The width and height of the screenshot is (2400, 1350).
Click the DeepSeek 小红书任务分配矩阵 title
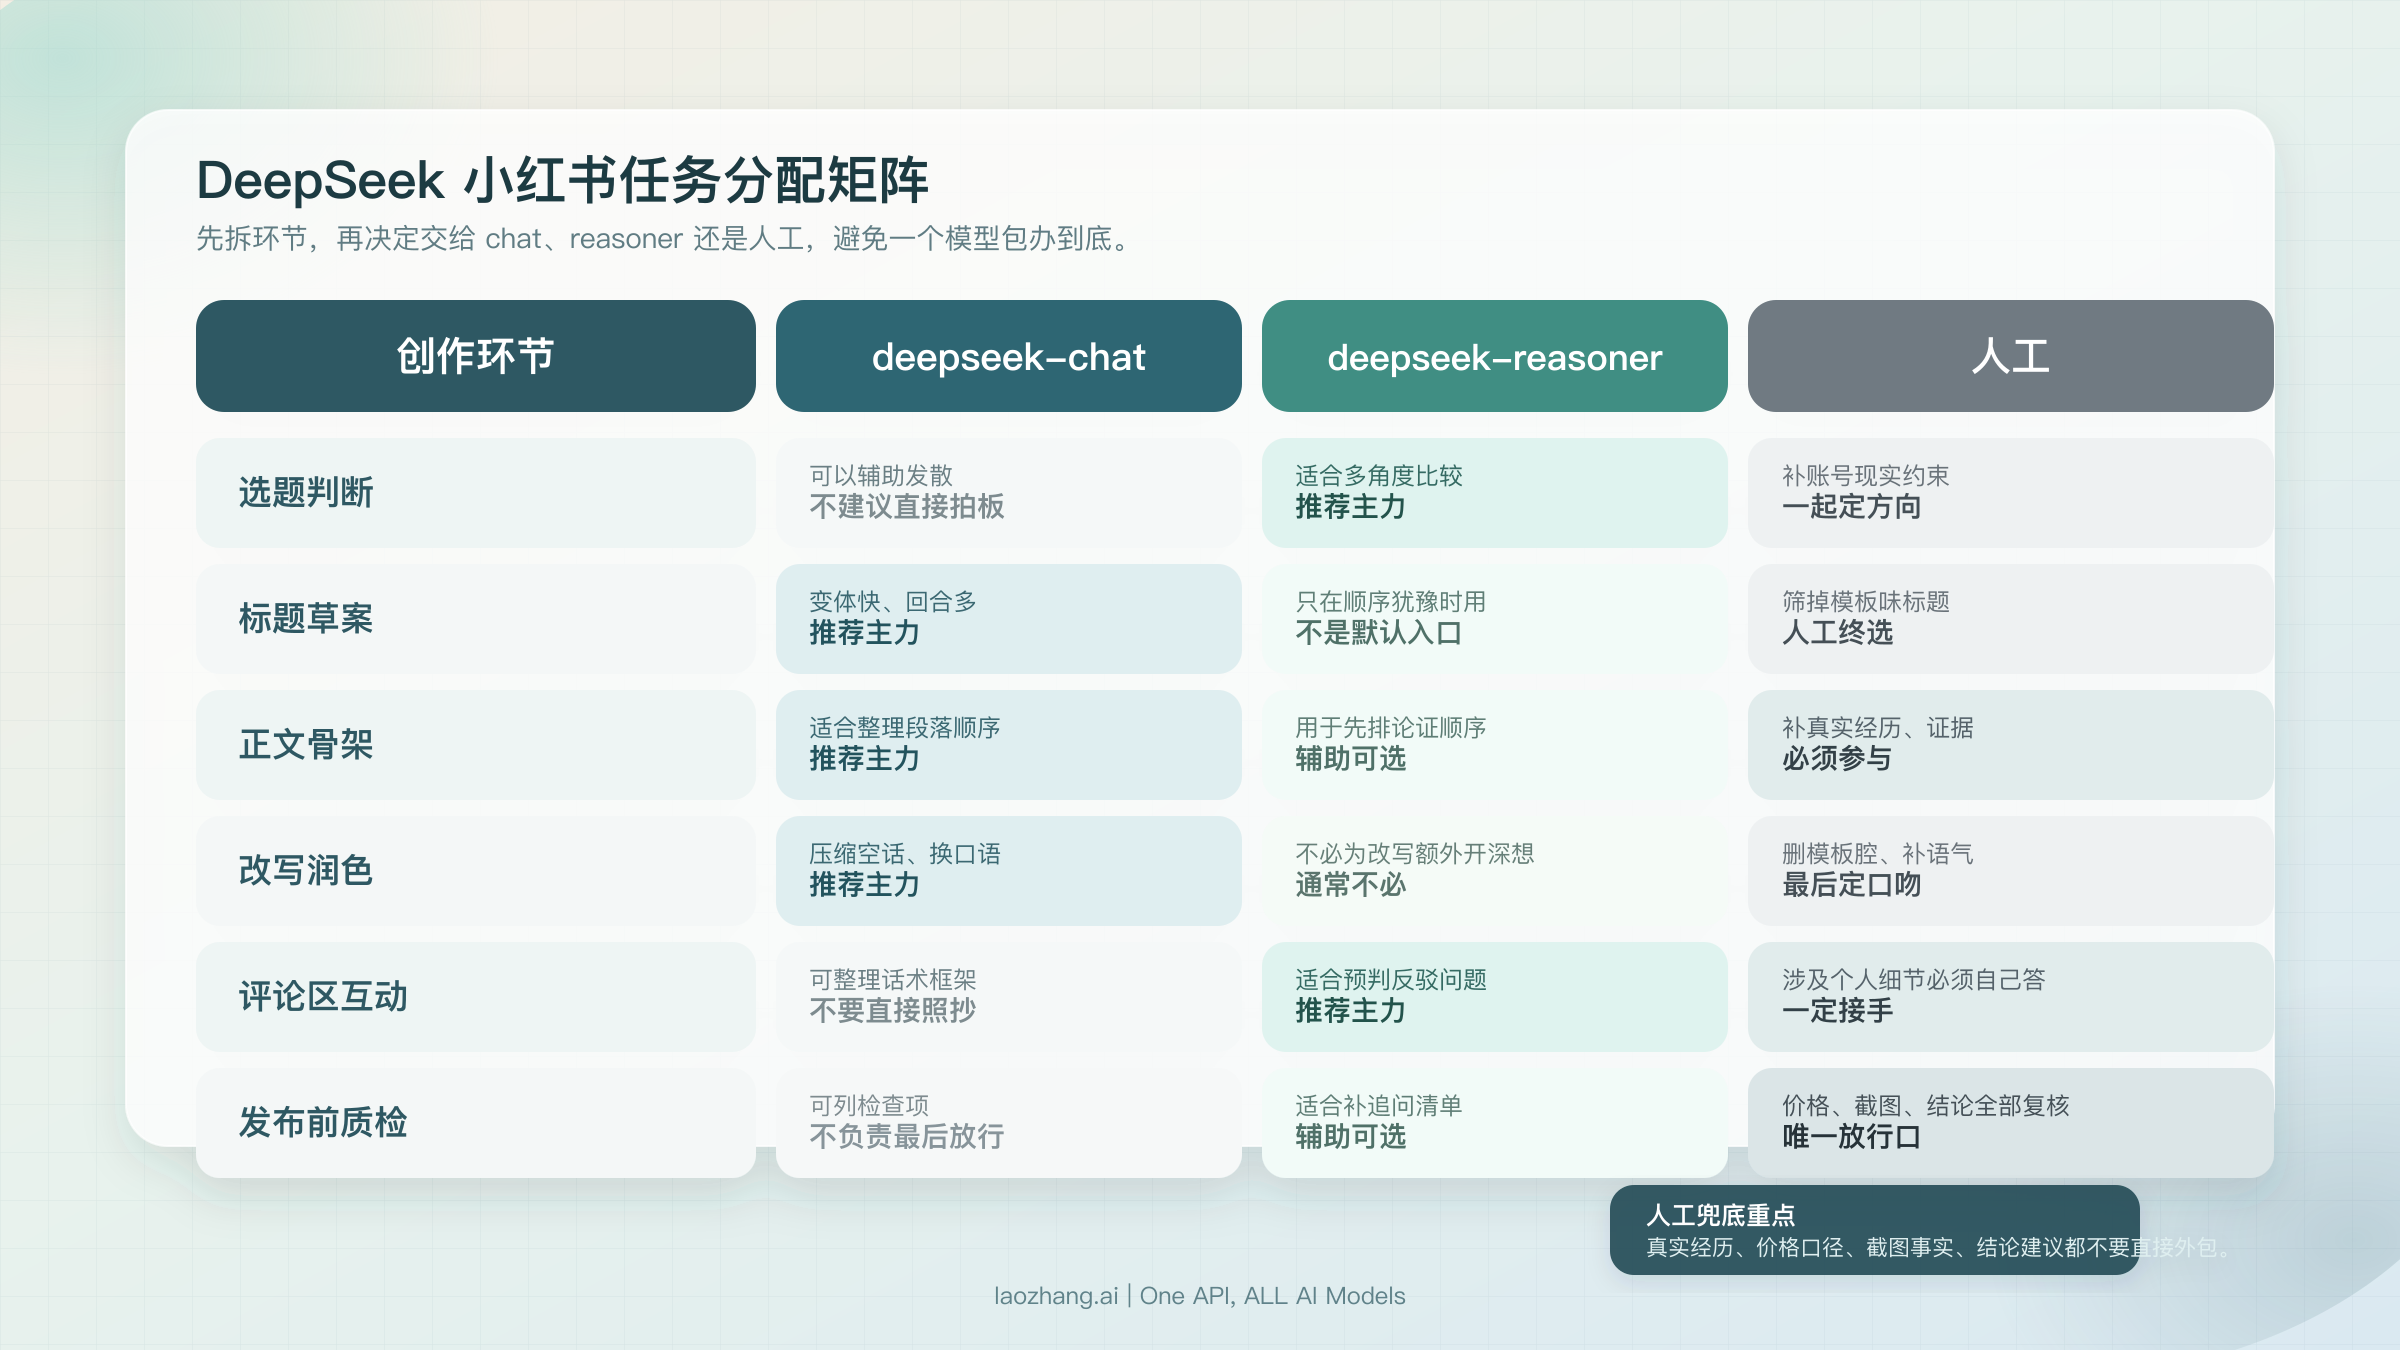pos(566,180)
